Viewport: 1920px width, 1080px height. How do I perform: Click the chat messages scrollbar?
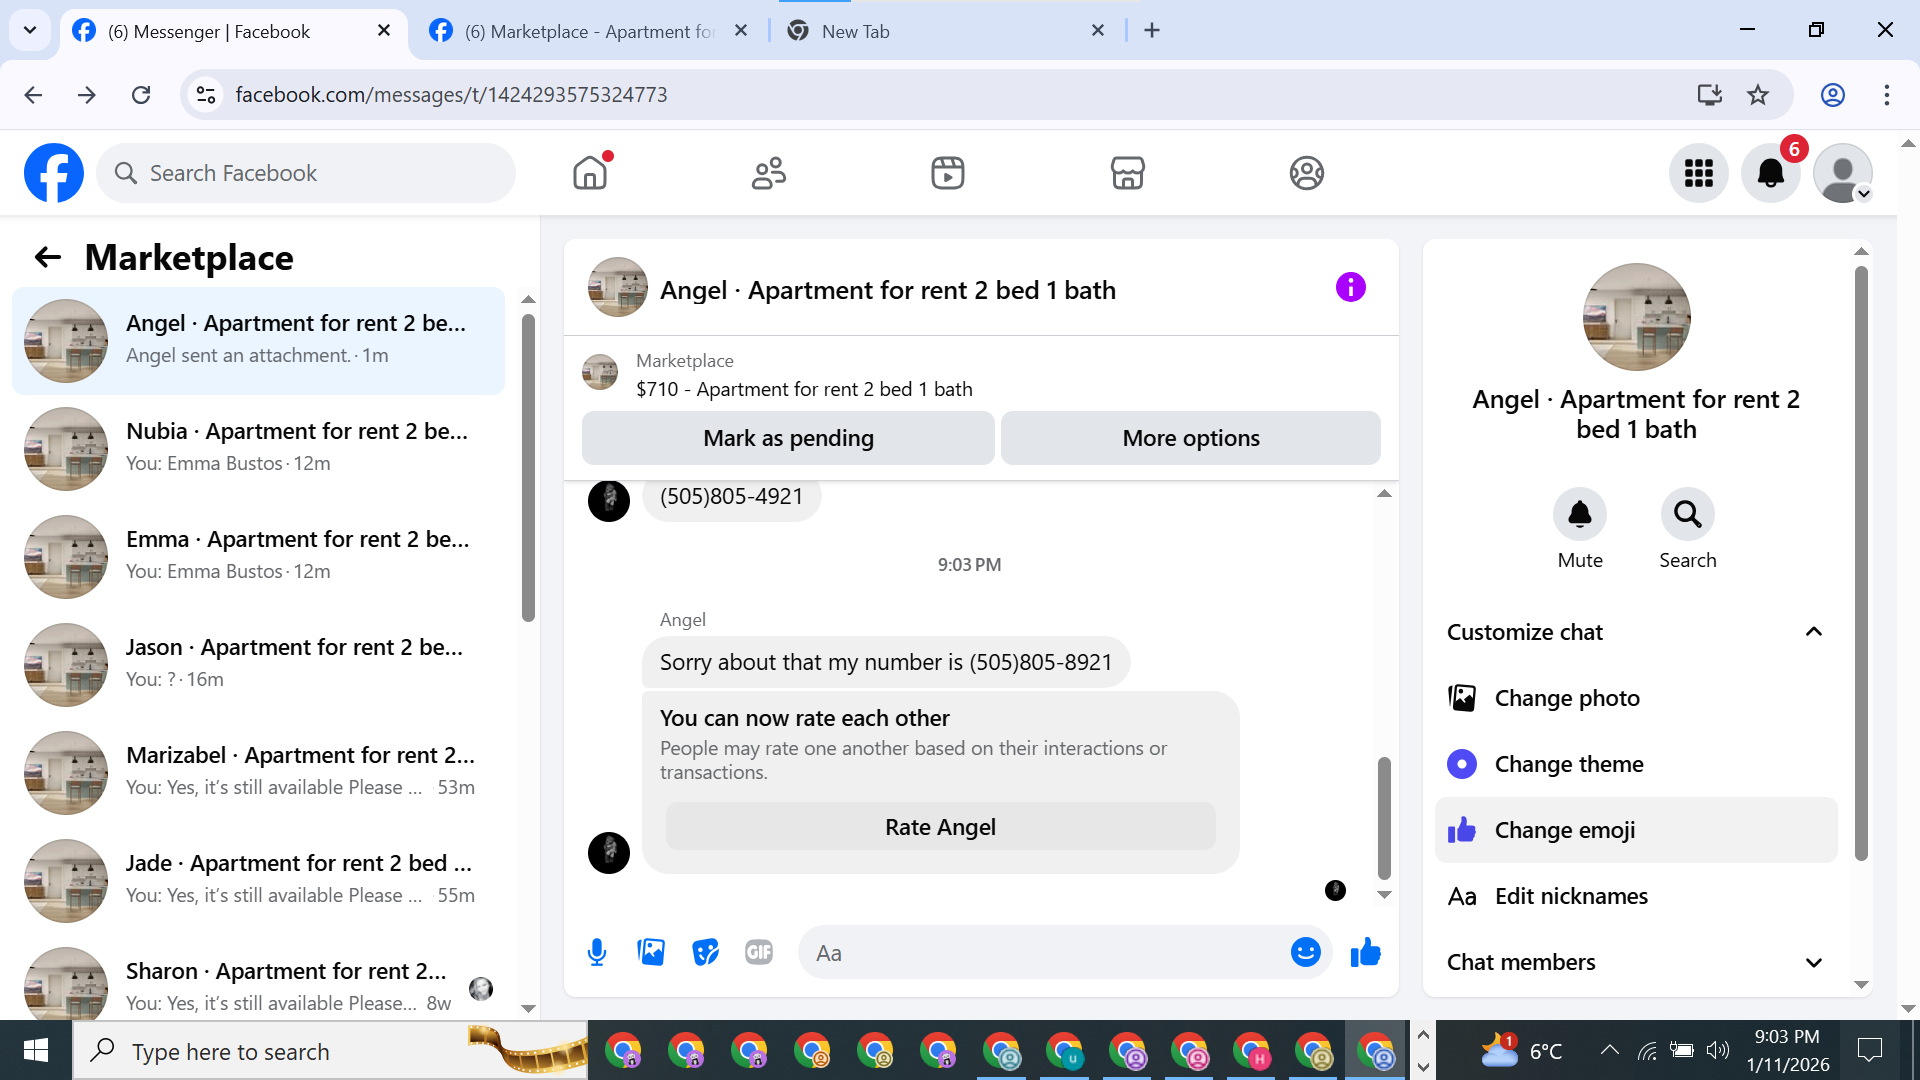1384,818
